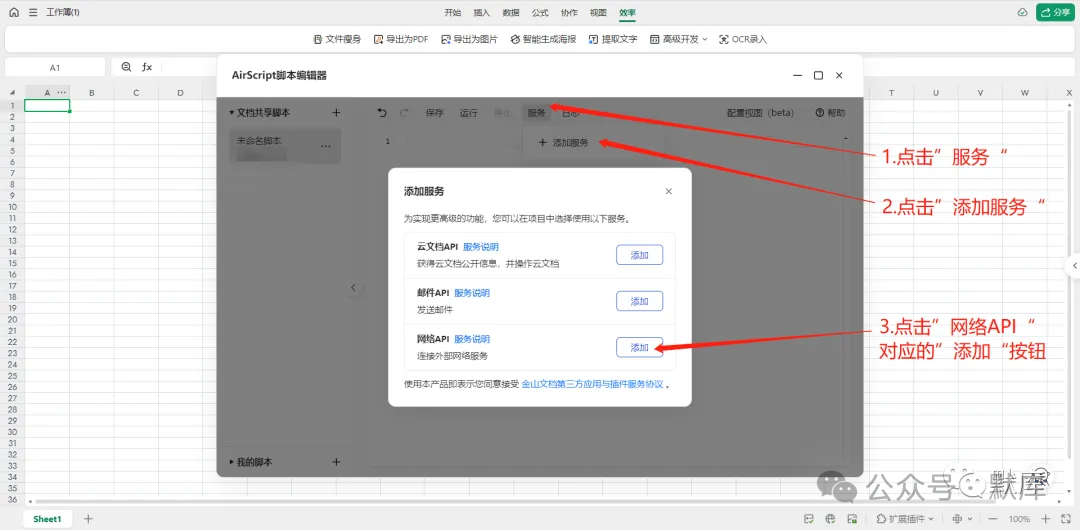The height and width of the screenshot is (530, 1080).
Task: Click the 服务 button in the editor toolbar
Action: click(537, 113)
